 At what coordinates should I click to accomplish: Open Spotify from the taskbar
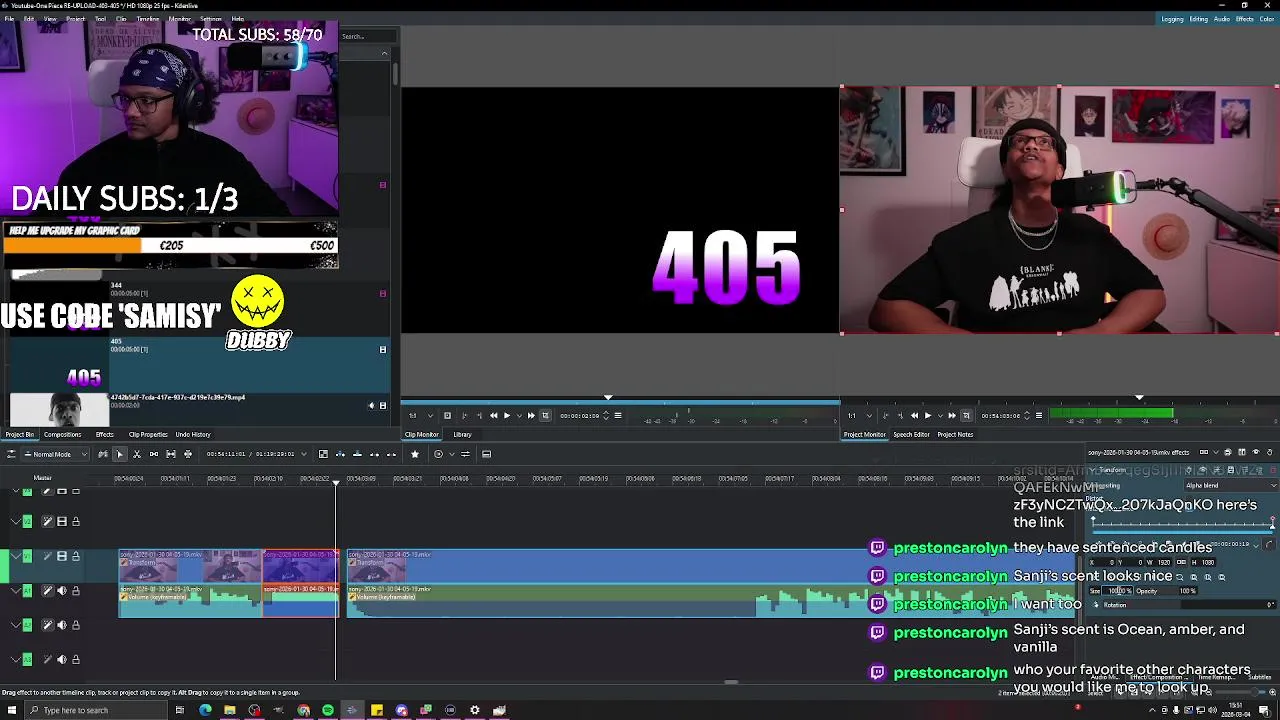pyautogui.click(x=328, y=710)
